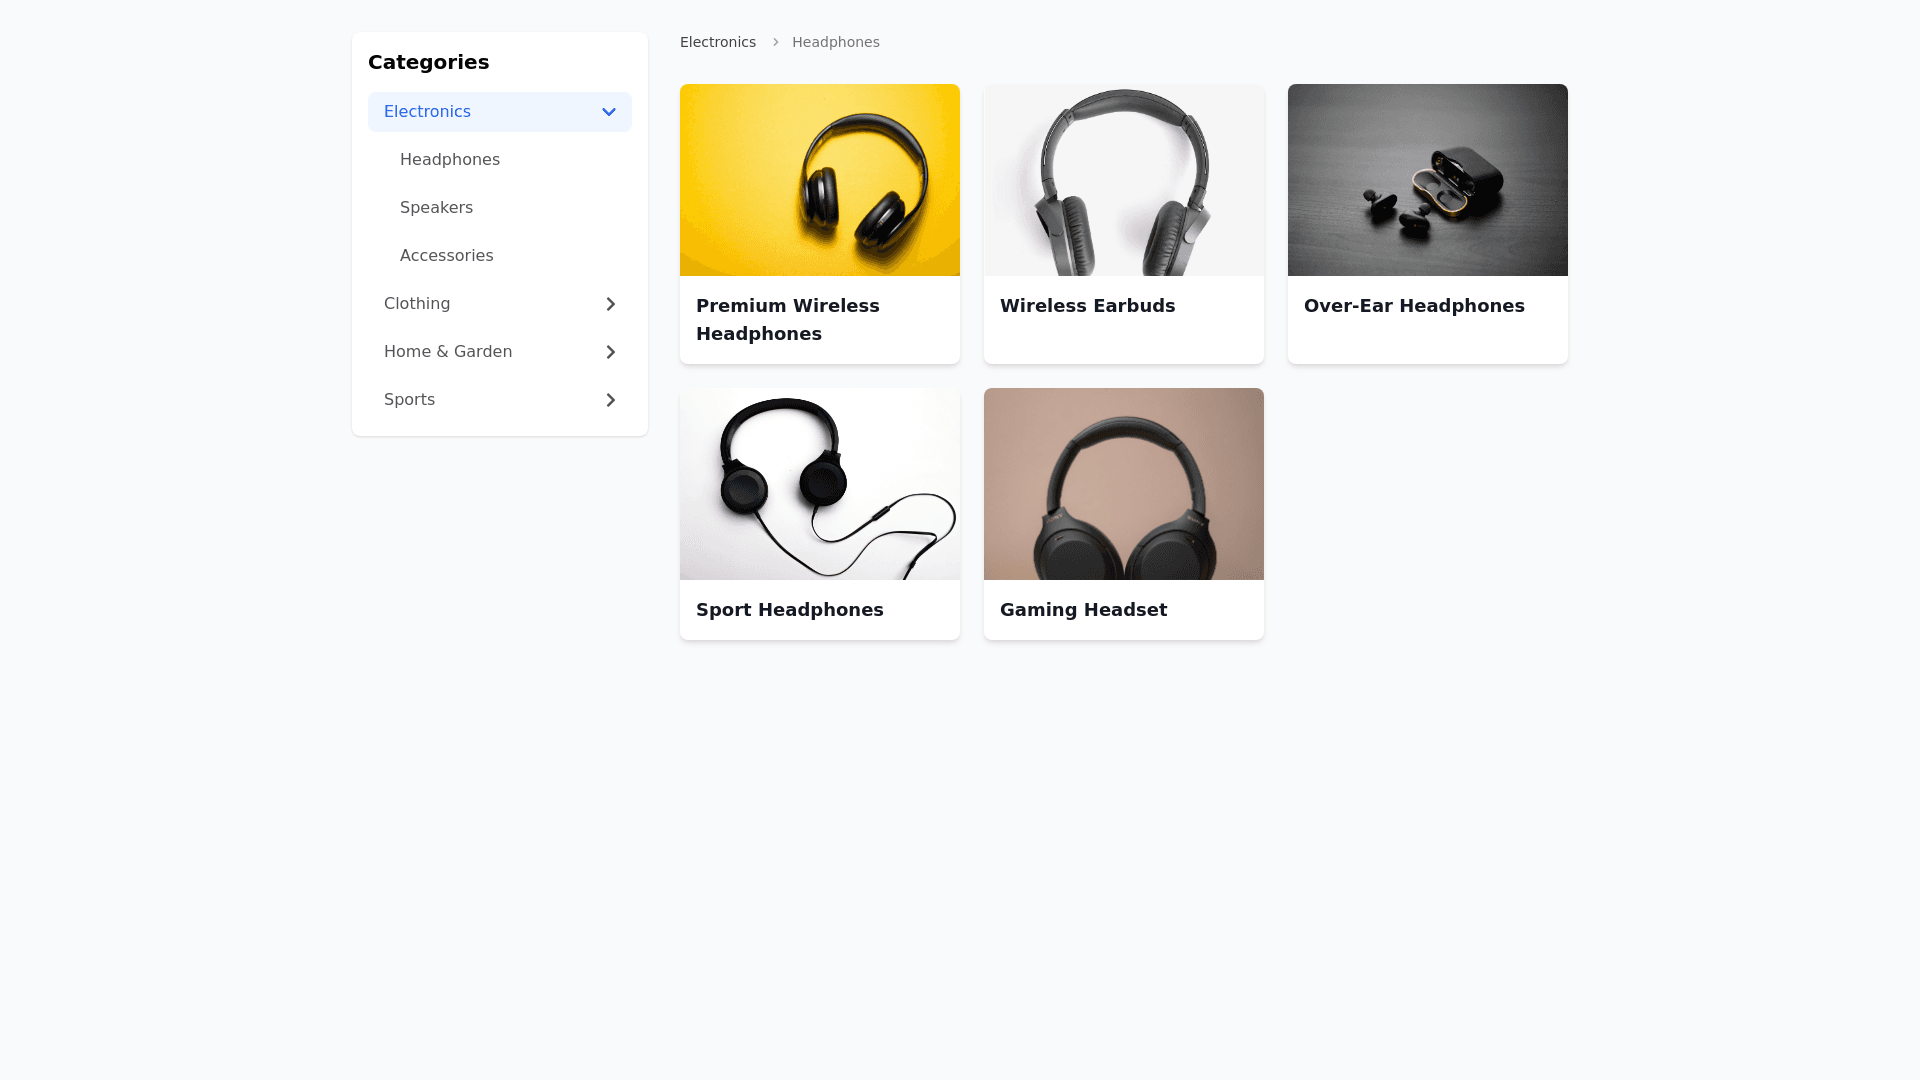Collapse the Electronics category chevron

pyautogui.click(x=608, y=112)
